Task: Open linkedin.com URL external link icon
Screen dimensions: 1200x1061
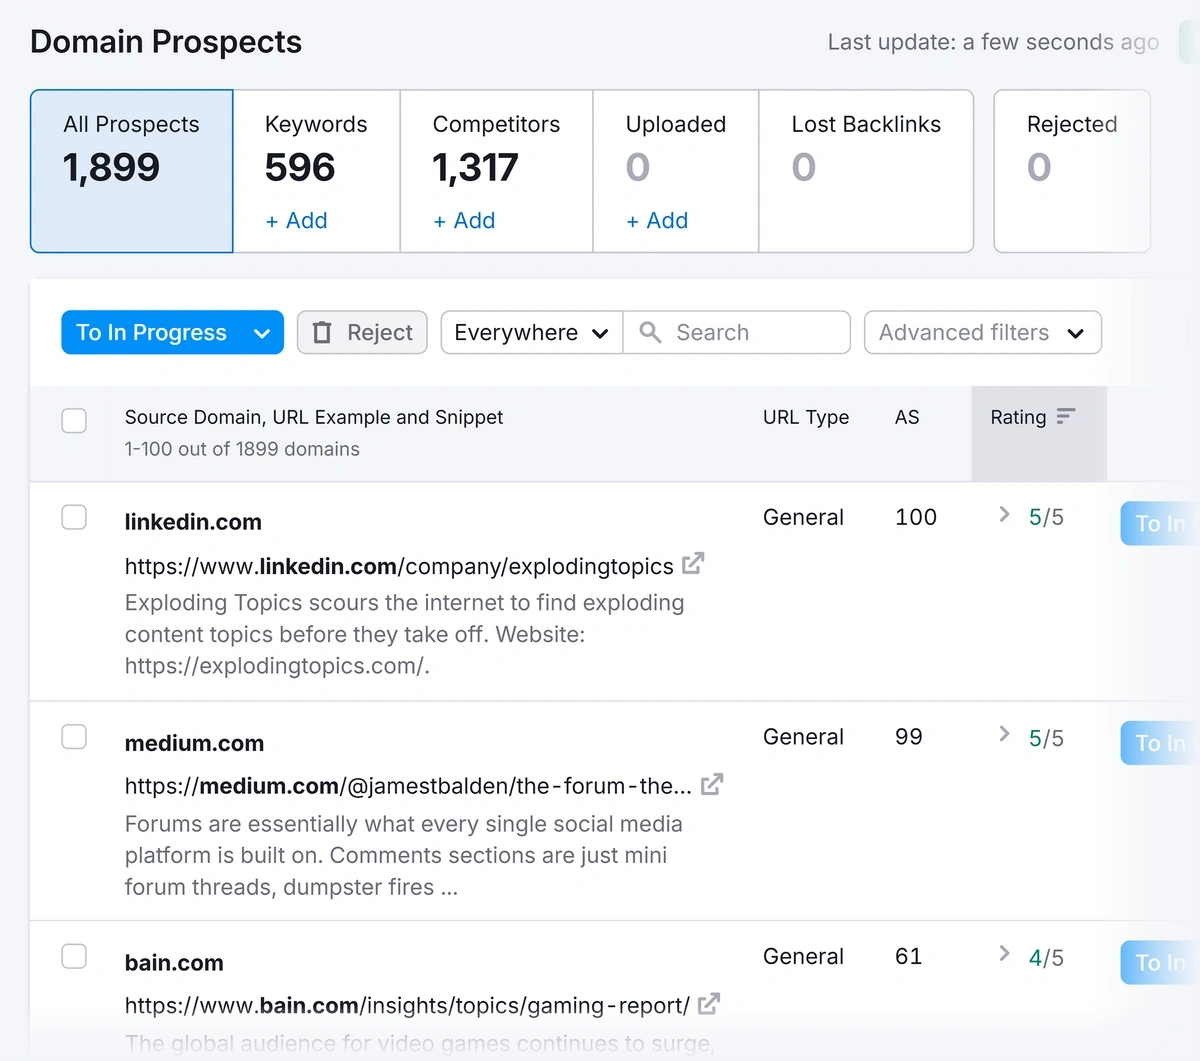Action: (693, 564)
